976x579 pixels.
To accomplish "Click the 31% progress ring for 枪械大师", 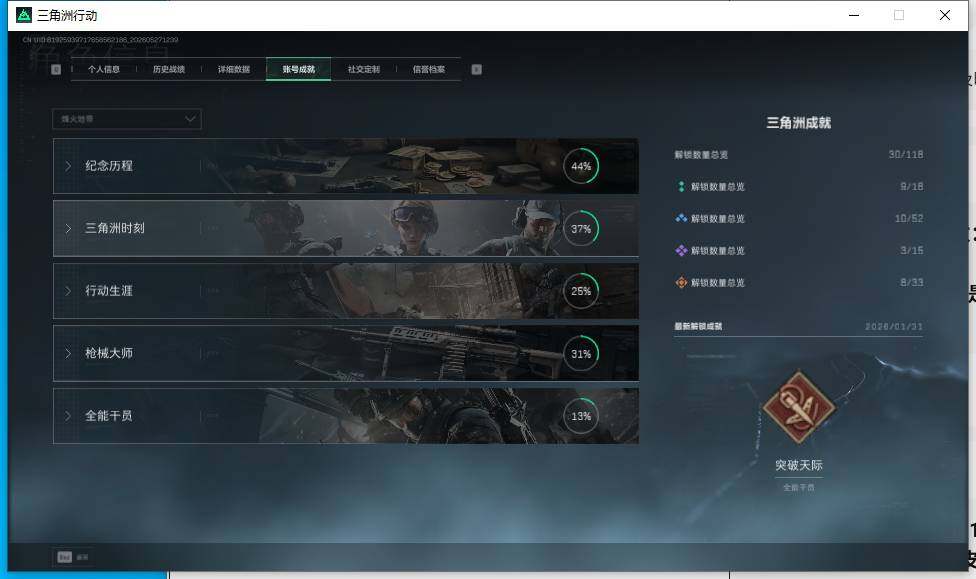I will [581, 353].
